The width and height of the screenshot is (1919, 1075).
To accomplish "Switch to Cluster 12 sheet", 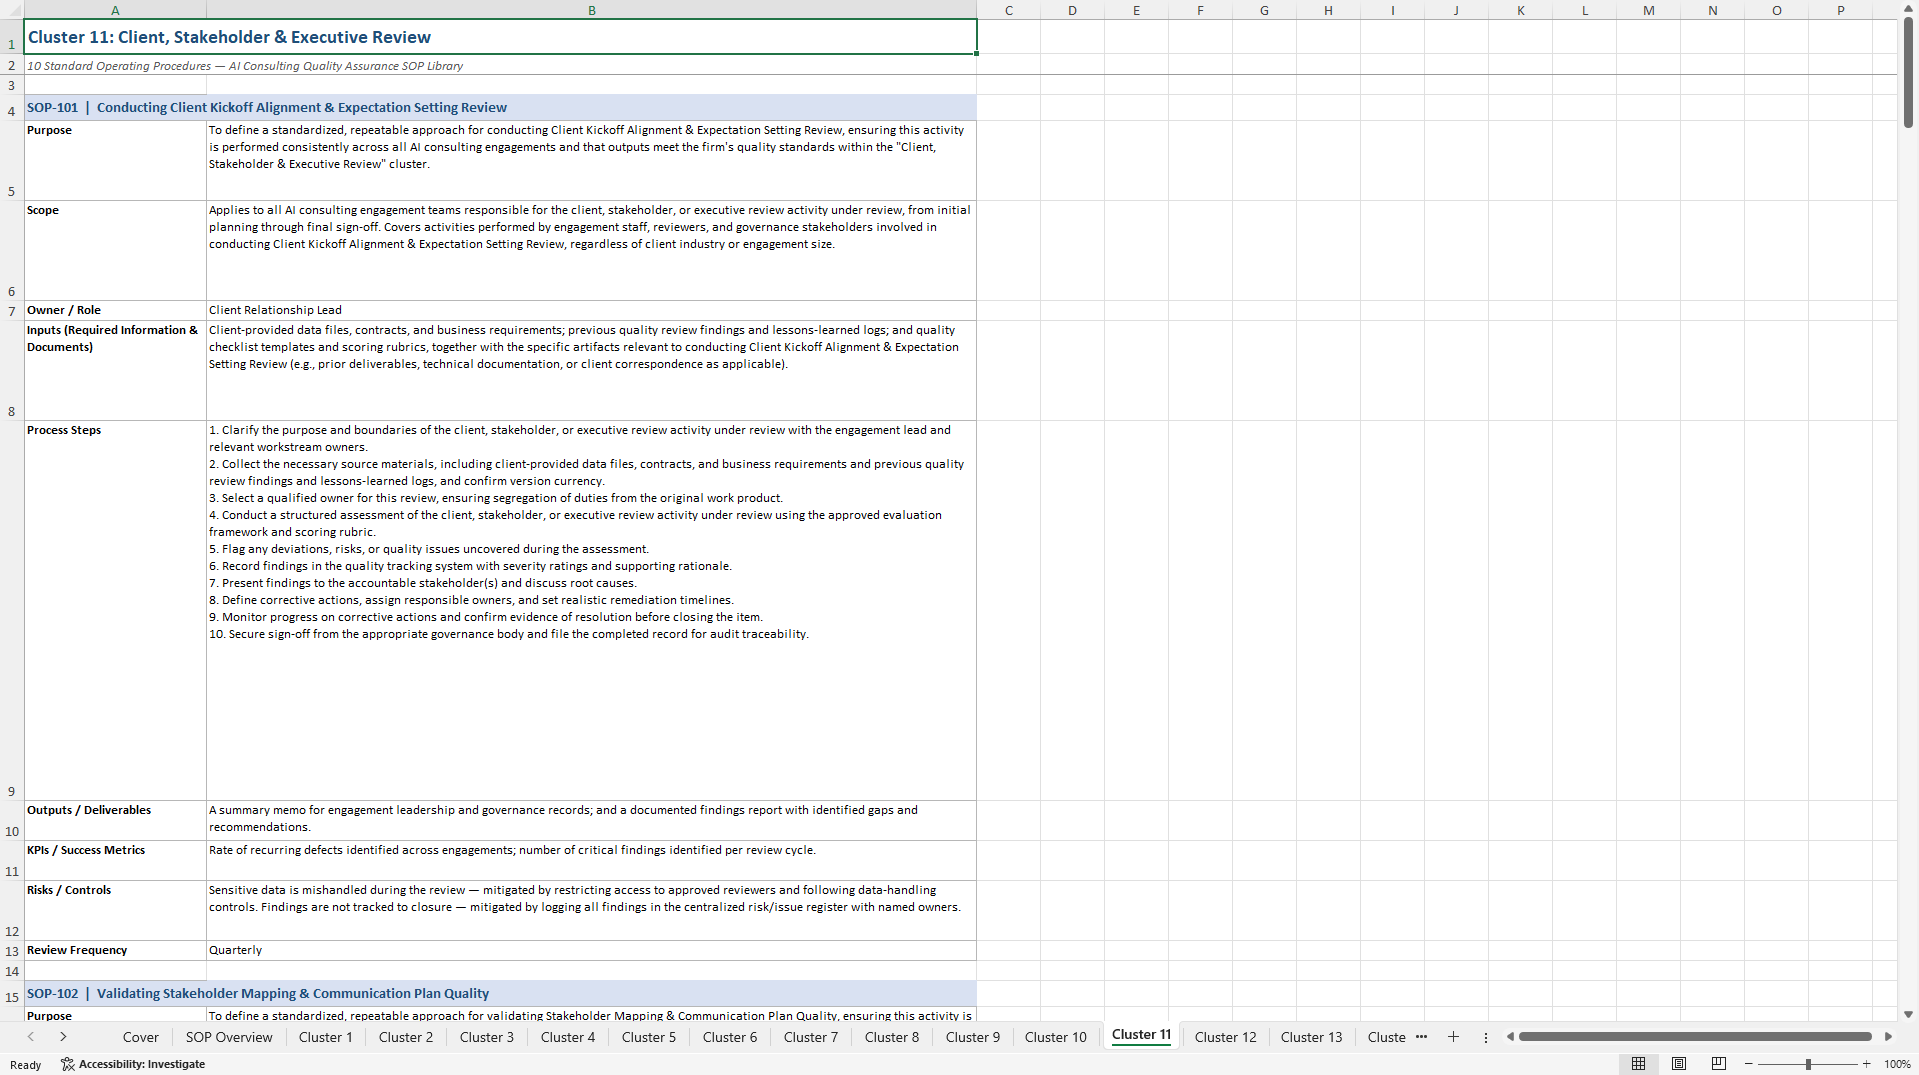I will [x=1226, y=1037].
